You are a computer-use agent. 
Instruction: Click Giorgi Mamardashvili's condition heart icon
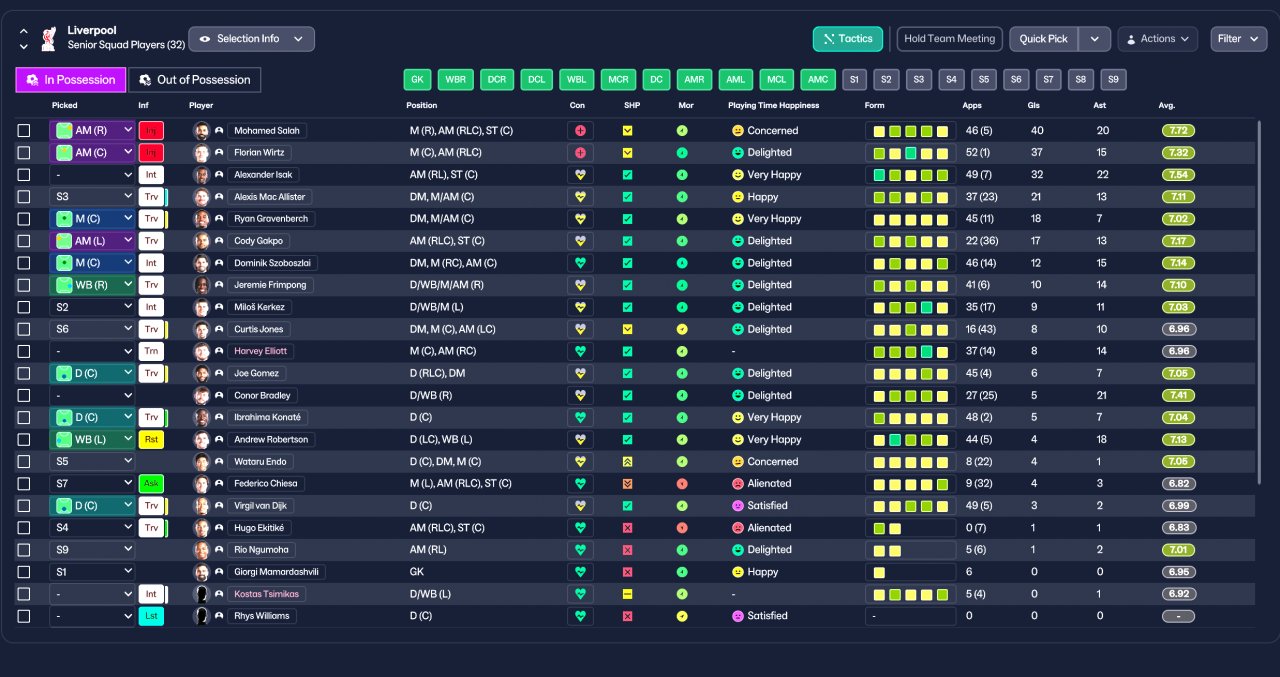click(x=580, y=571)
